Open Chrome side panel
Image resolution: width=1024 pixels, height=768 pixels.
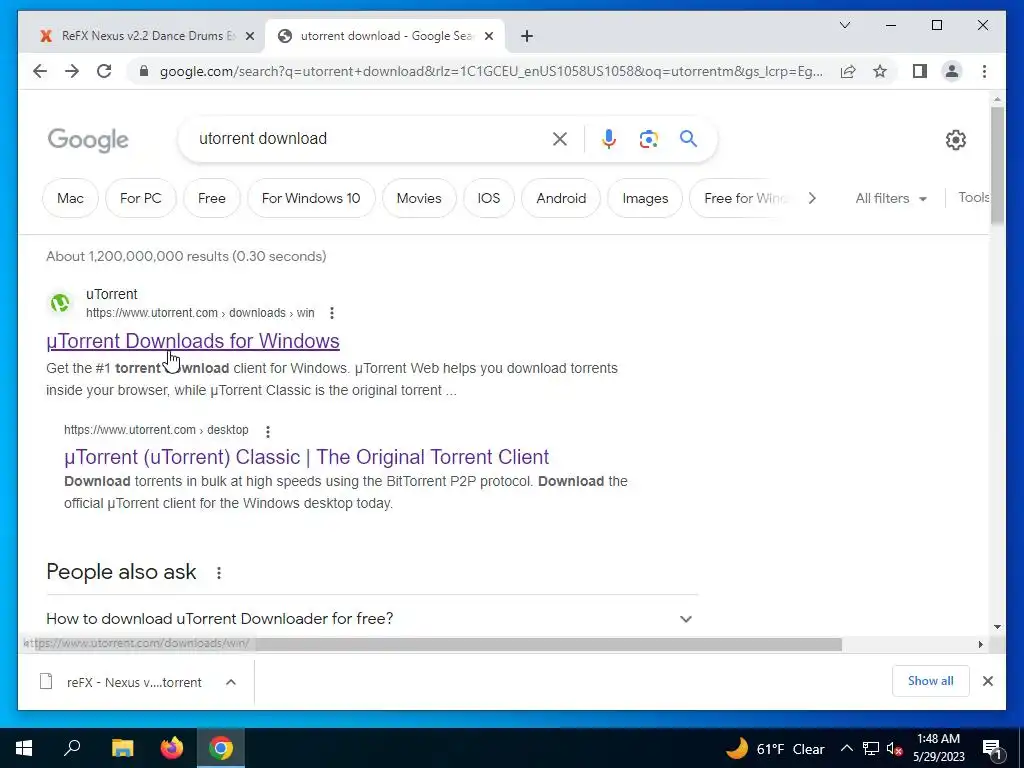click(x=920, y=71)
